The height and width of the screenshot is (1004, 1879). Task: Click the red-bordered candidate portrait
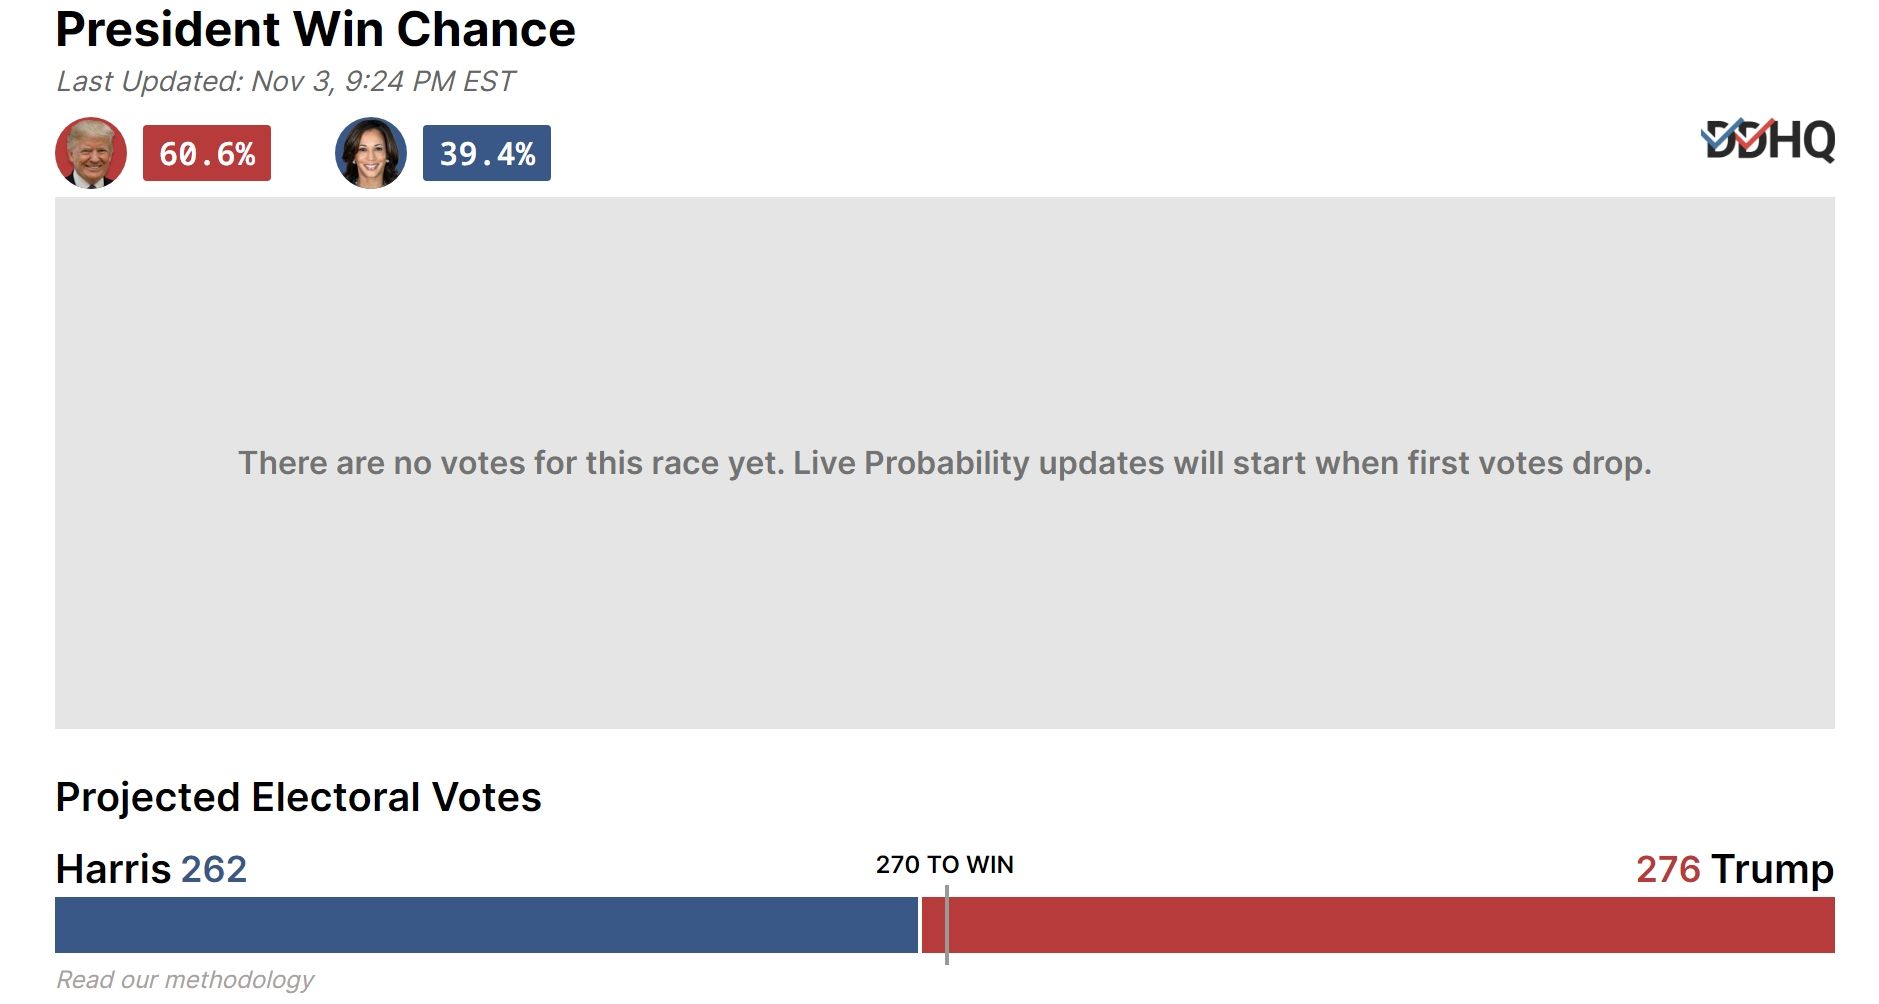click(x=91, y=153)
